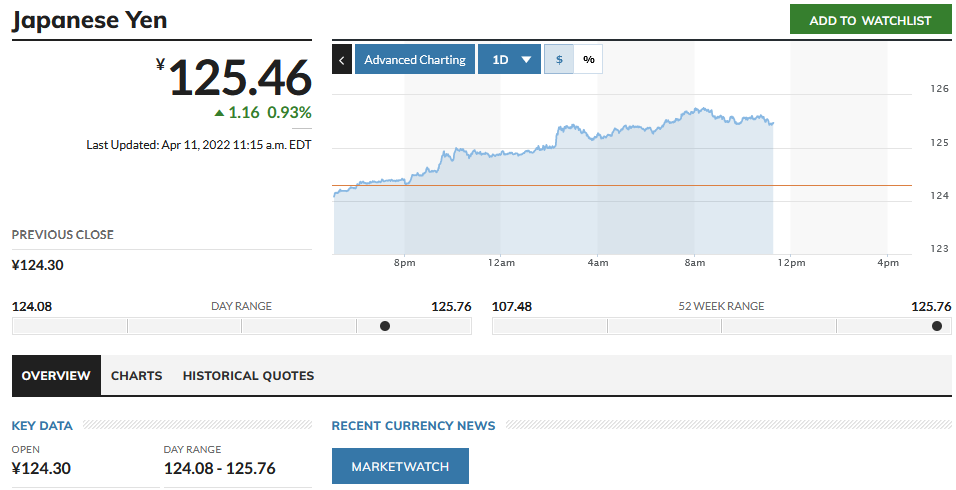Viewport: 956px width, 490px height.
Task: Click the 12pm label on chart axis
Action: click(x=791, y=263)
